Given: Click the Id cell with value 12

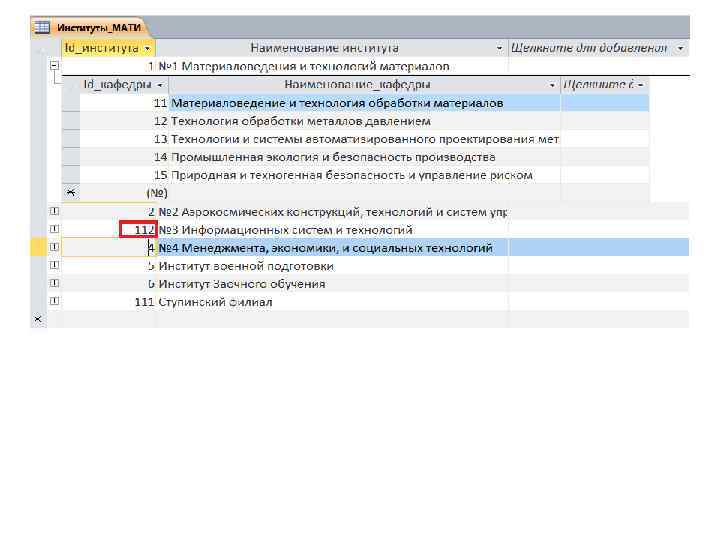Looking at the screenshot, I should pyautogui.click(x=124, y=121).
